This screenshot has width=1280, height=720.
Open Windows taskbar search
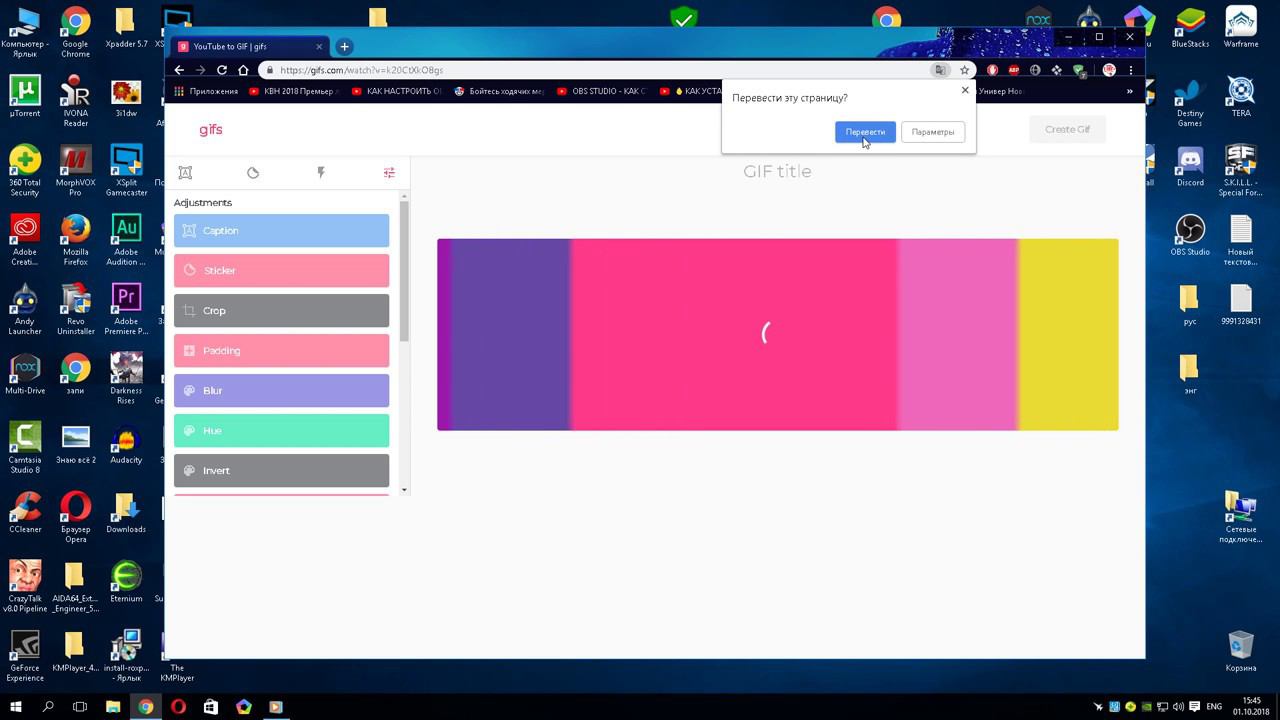pos(48,707)
